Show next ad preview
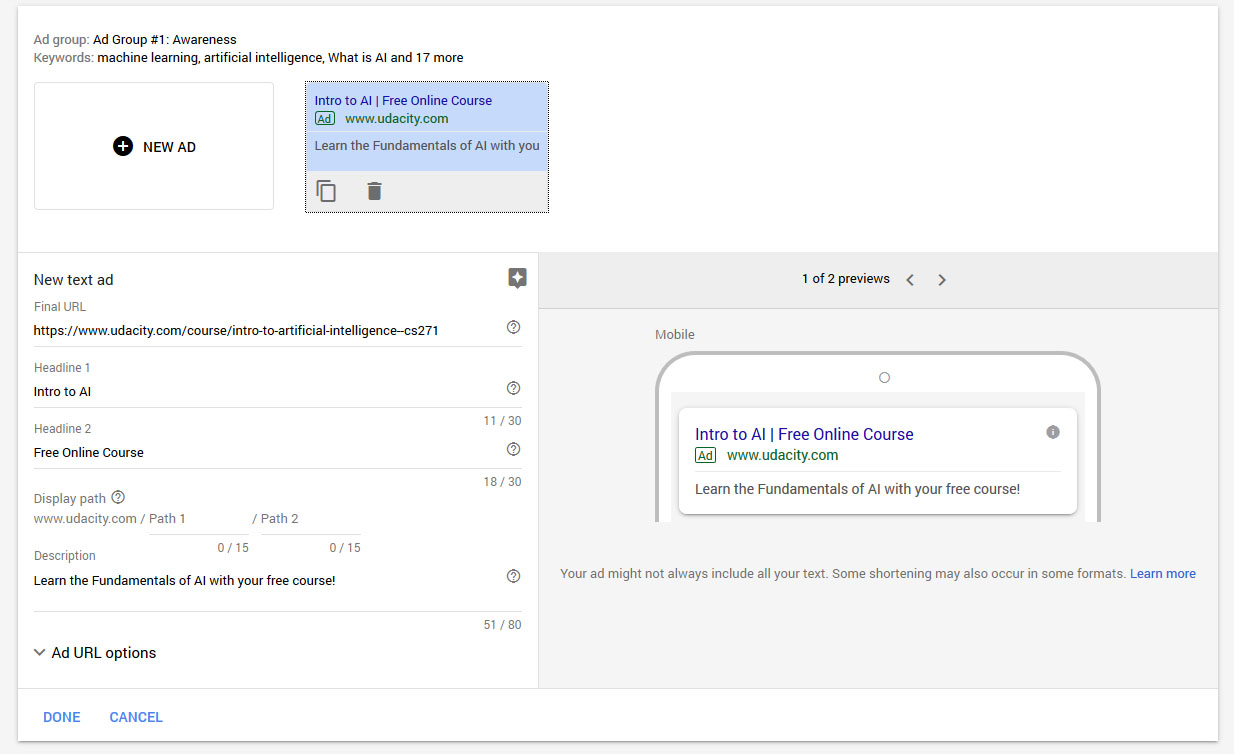The image size is (1234, 754). (942, 280)
